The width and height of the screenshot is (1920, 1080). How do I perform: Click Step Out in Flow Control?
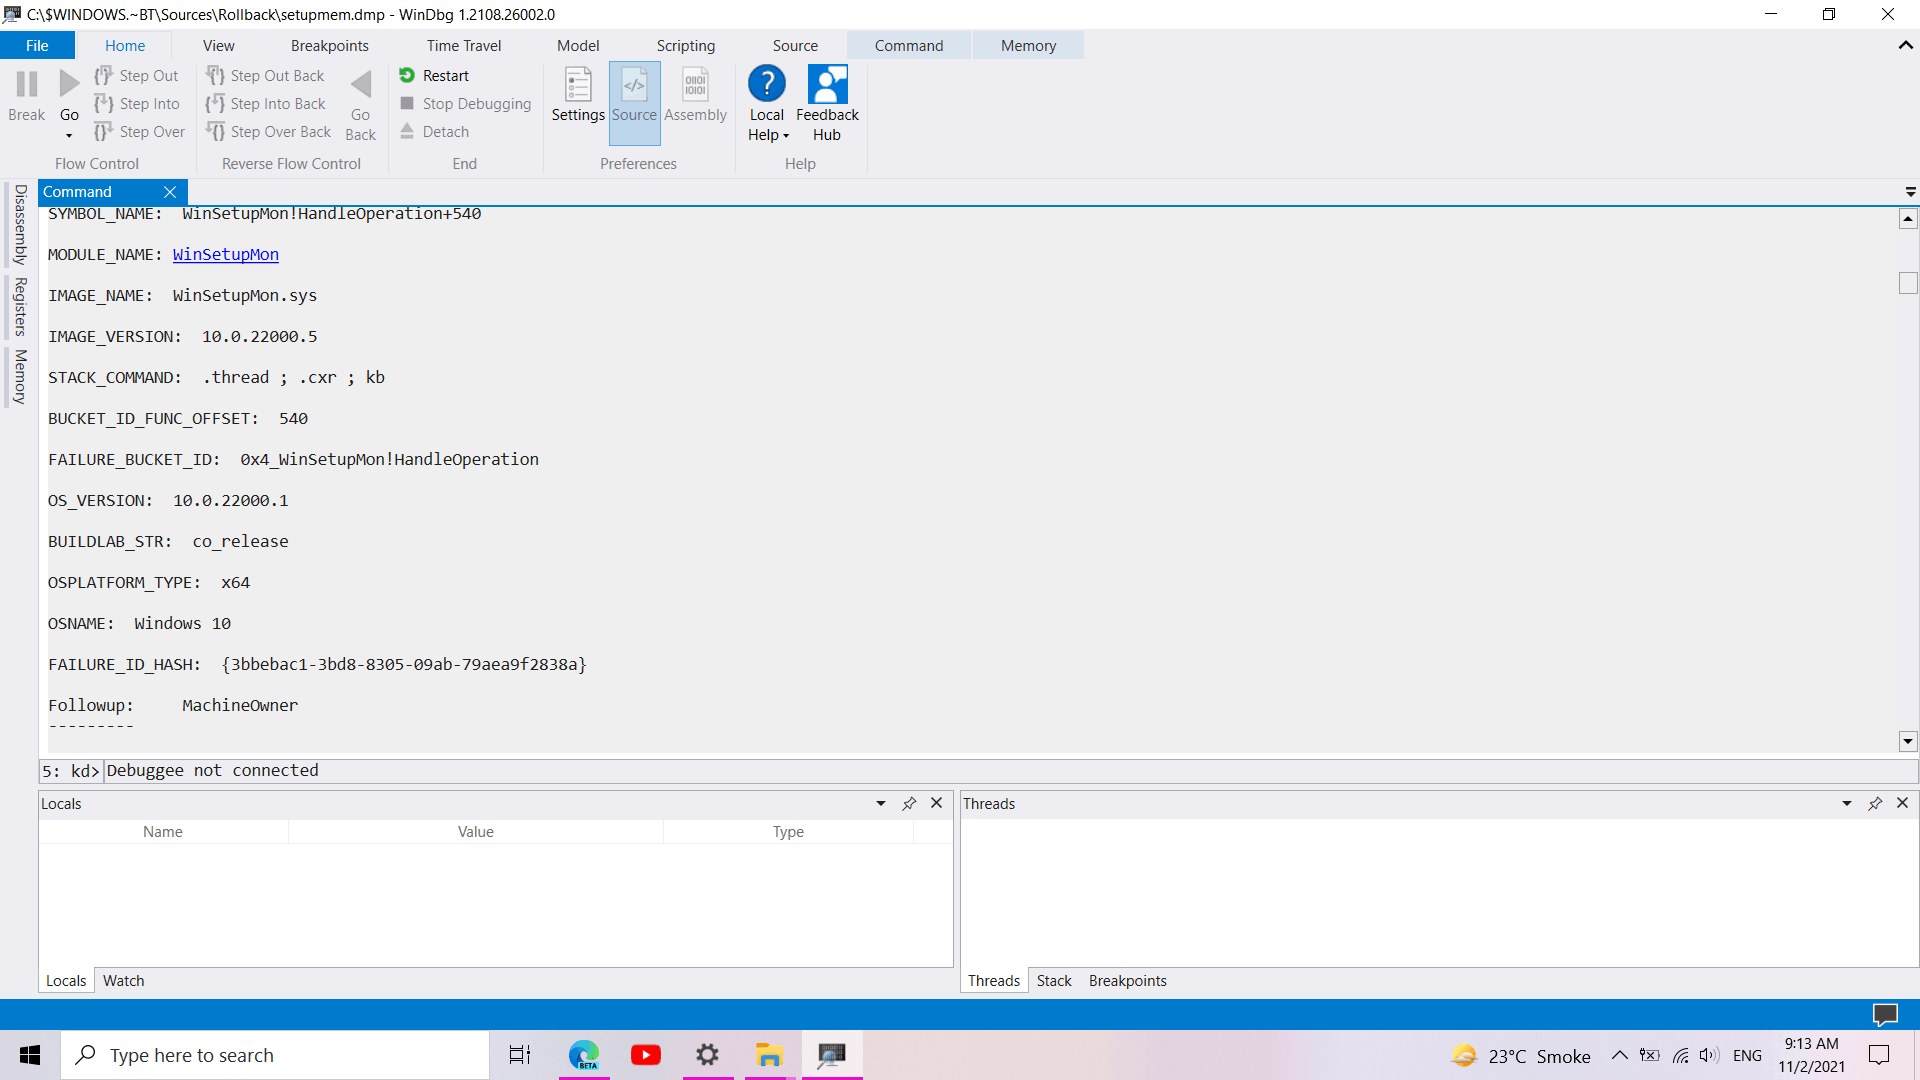pos(137,76)
